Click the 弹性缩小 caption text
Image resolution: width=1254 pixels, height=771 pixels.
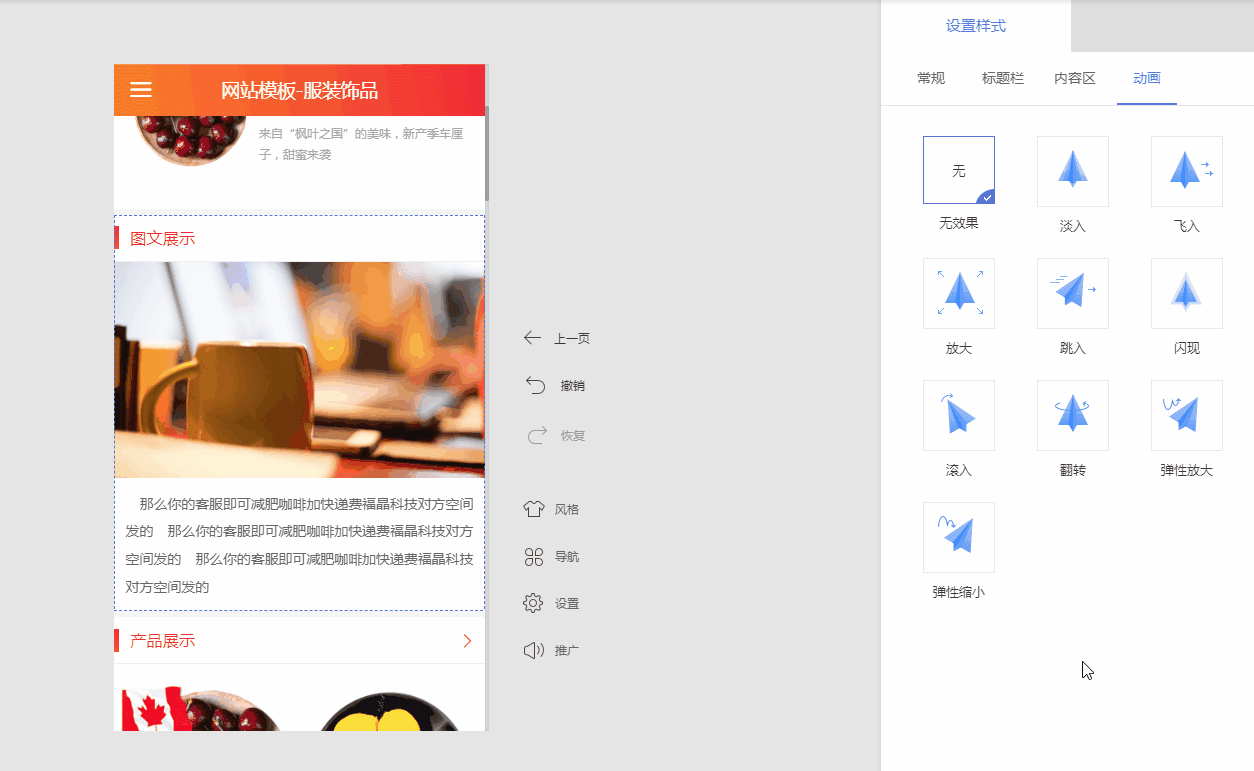coord(959,592)
